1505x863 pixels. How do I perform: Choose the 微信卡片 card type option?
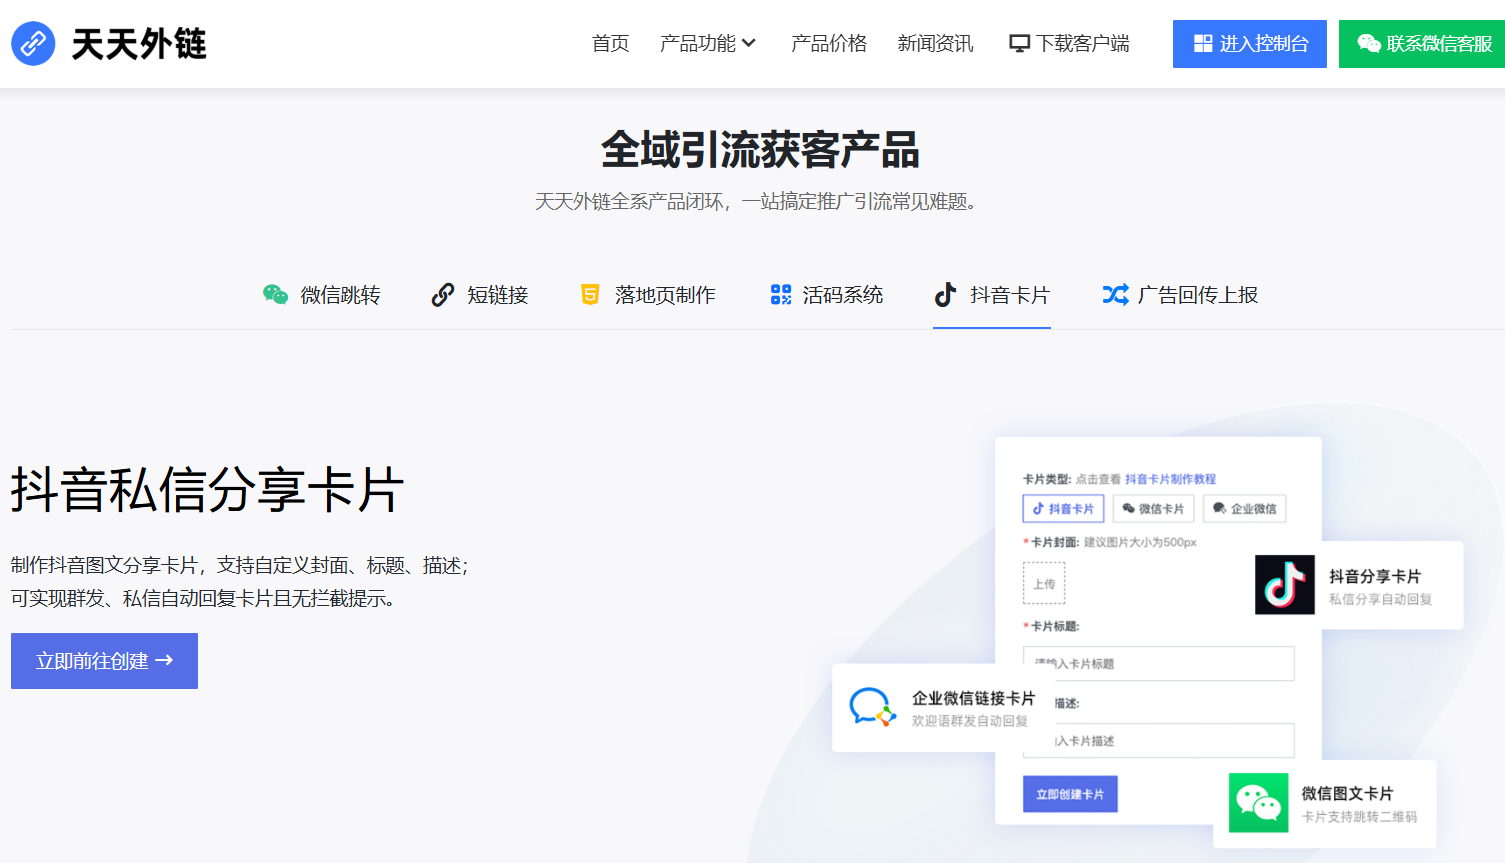(1152, 509)
